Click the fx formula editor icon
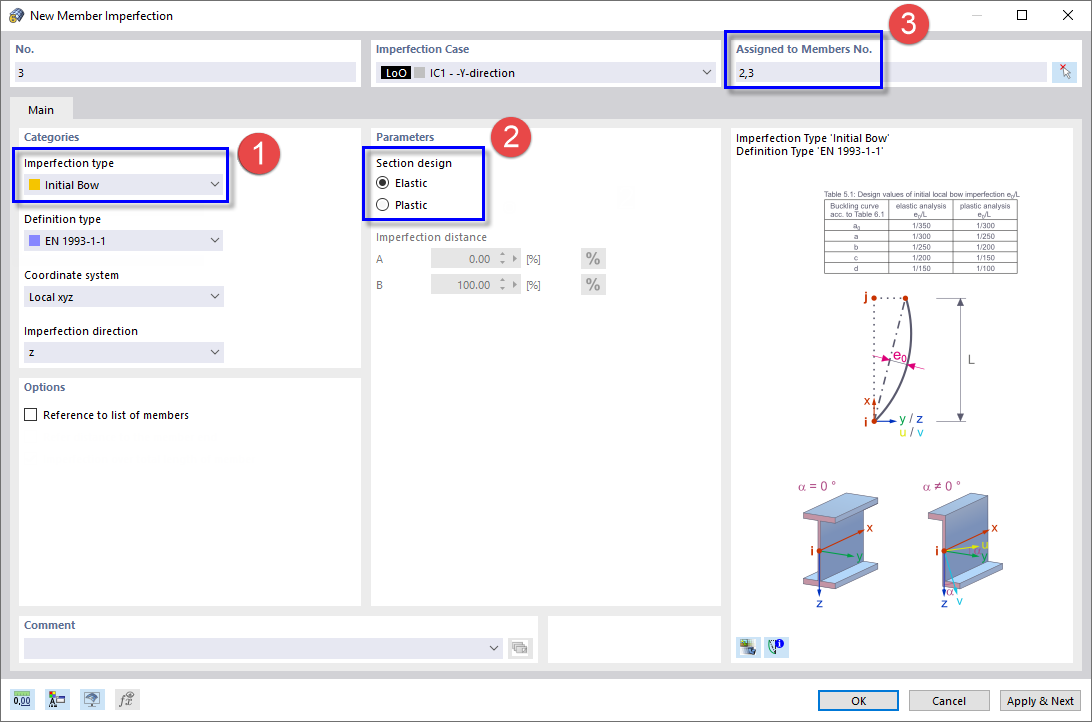 point(126,699)
